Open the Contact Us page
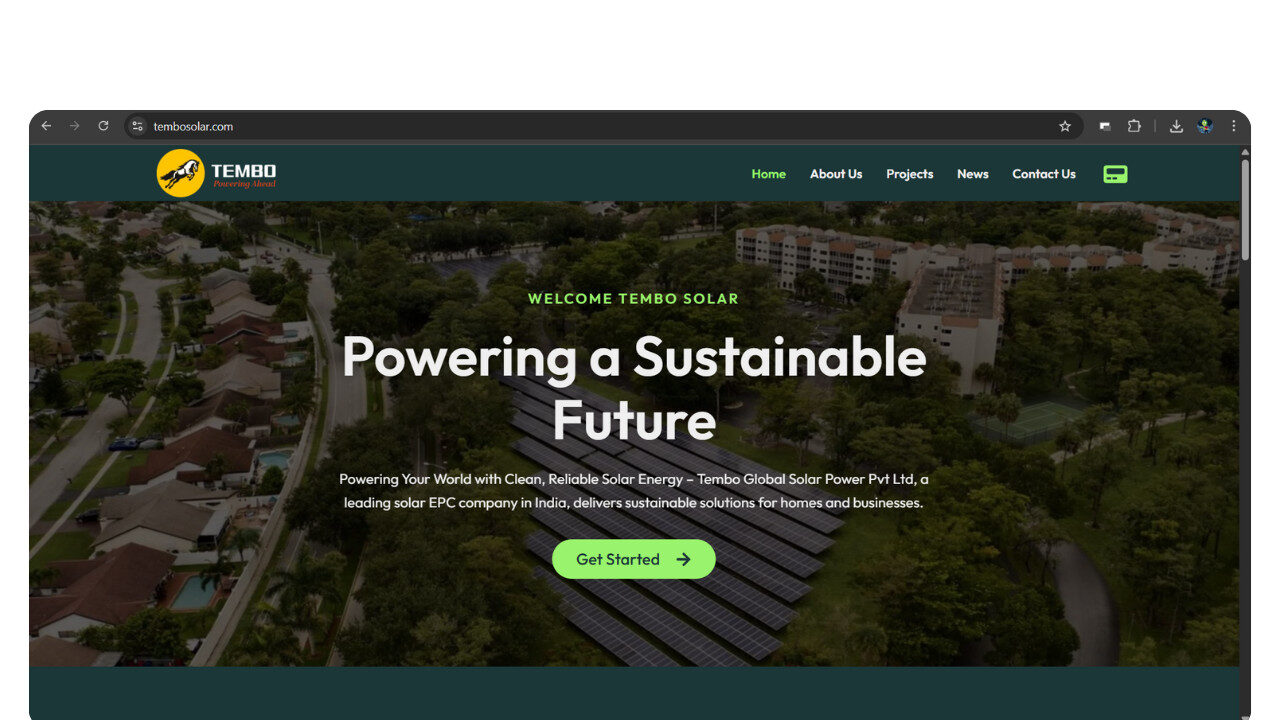This screenshot has height=720, width=1280. coord(1044,174)
